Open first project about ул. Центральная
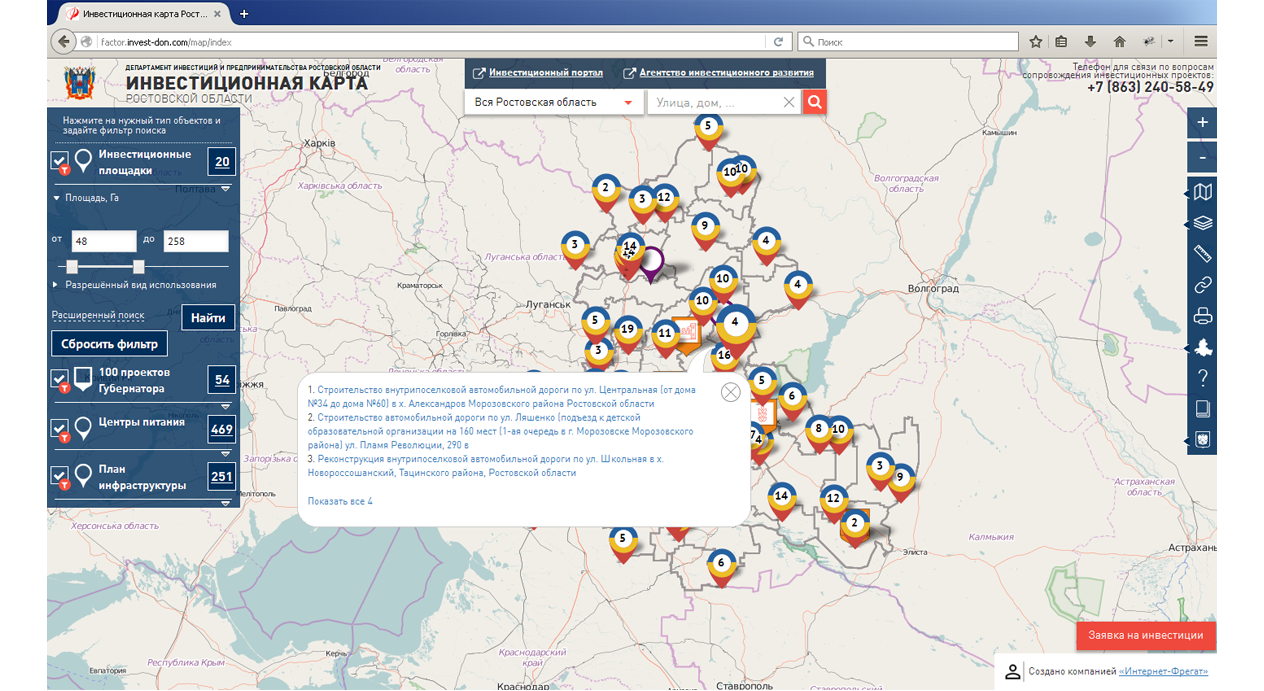 pyautogui.click(x=503, y=396)
